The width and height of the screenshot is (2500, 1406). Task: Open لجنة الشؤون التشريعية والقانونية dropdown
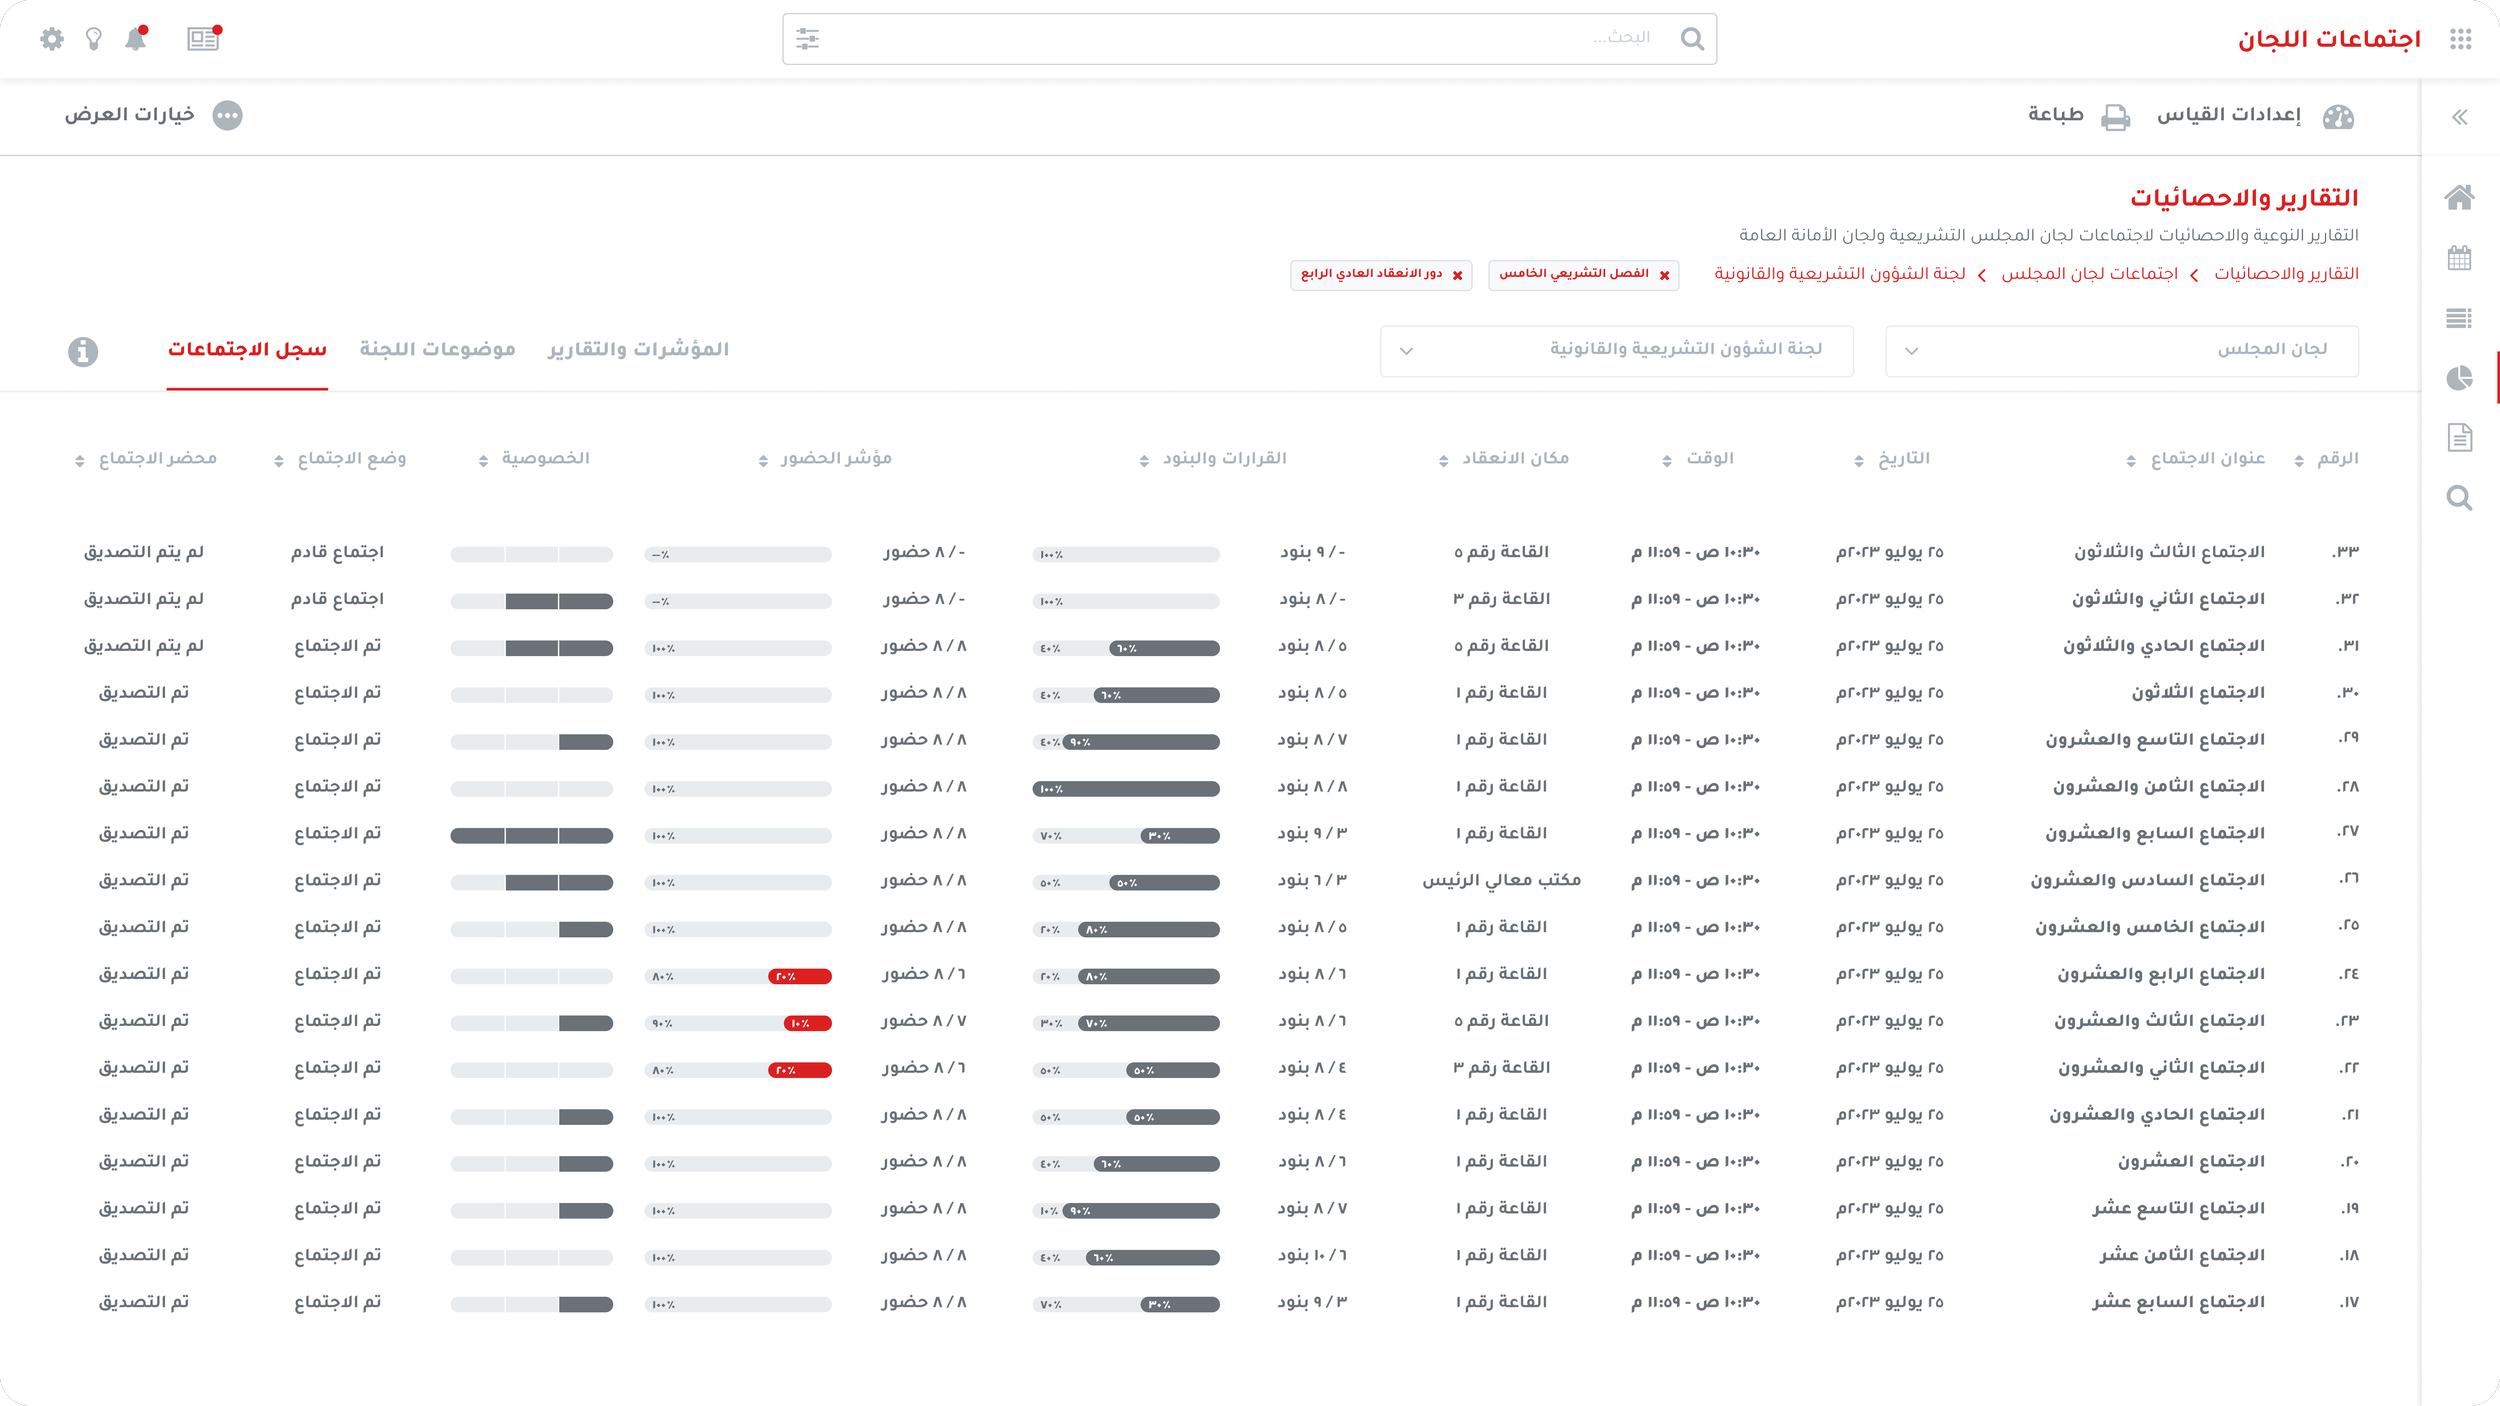pyautogui.click(x=1616, y=350)
